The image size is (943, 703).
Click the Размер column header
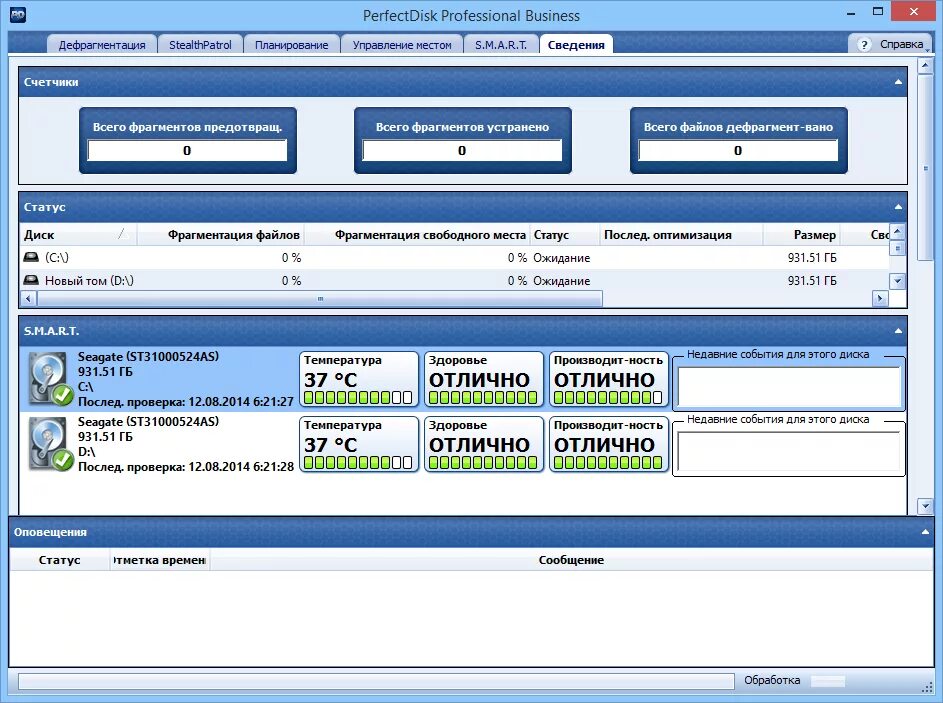801,235
